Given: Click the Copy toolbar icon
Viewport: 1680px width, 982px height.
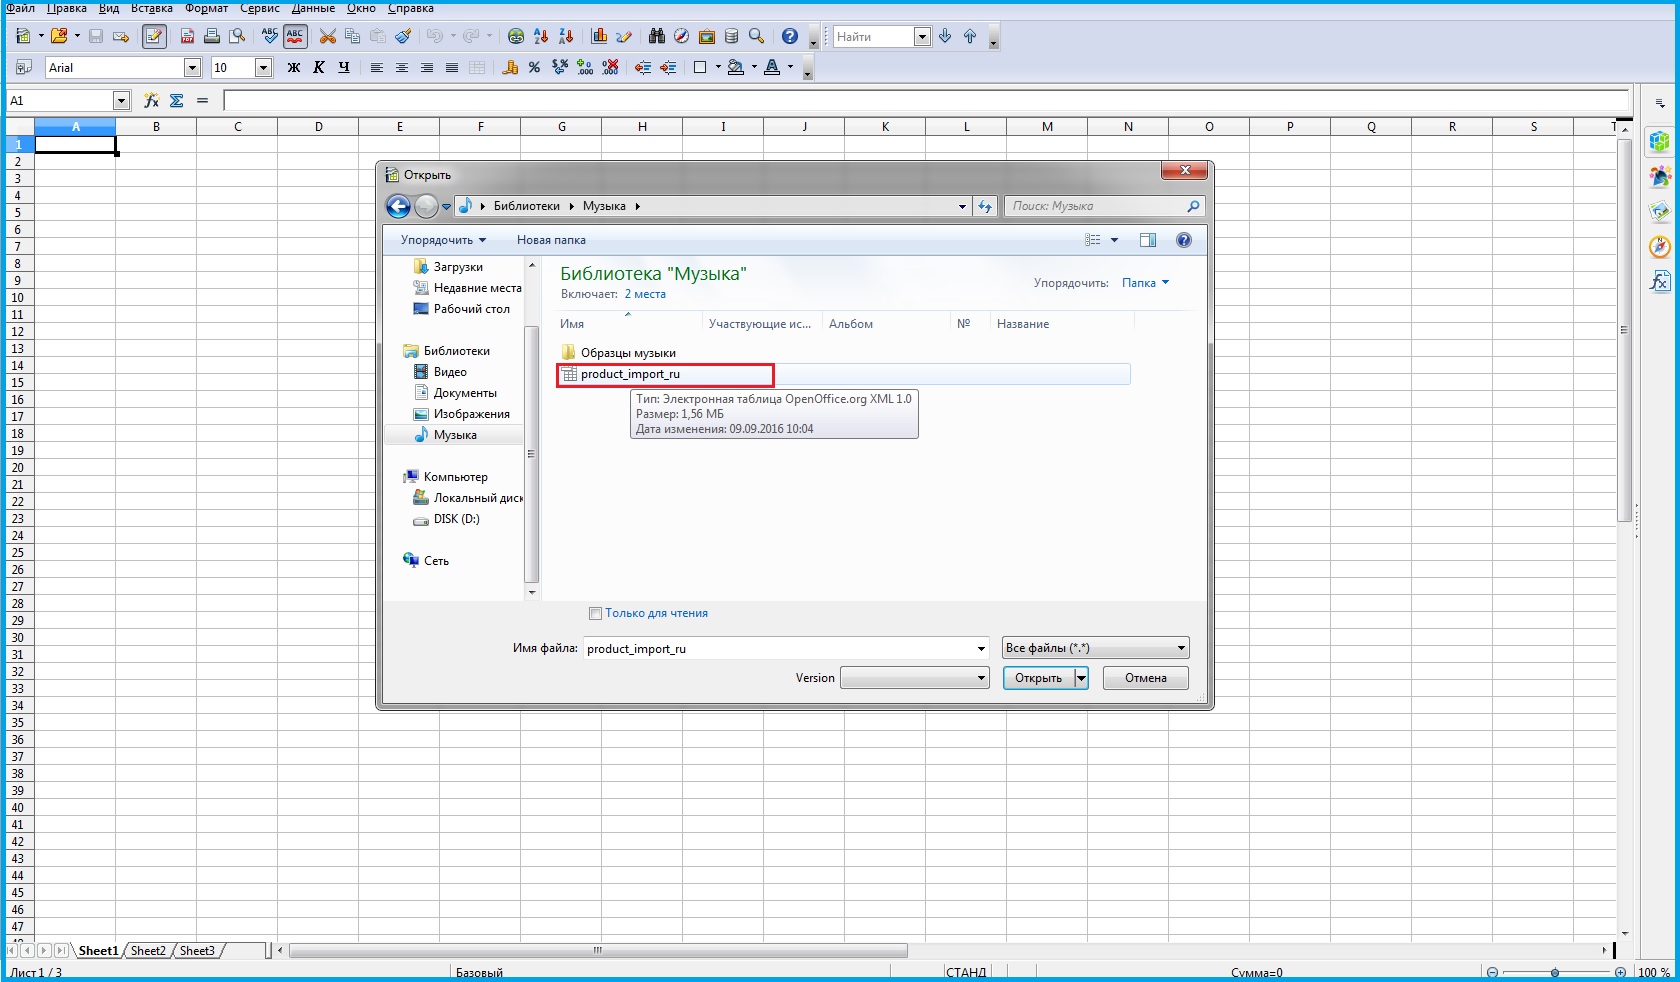Looking at the screenshot, I should coord(352,37).
